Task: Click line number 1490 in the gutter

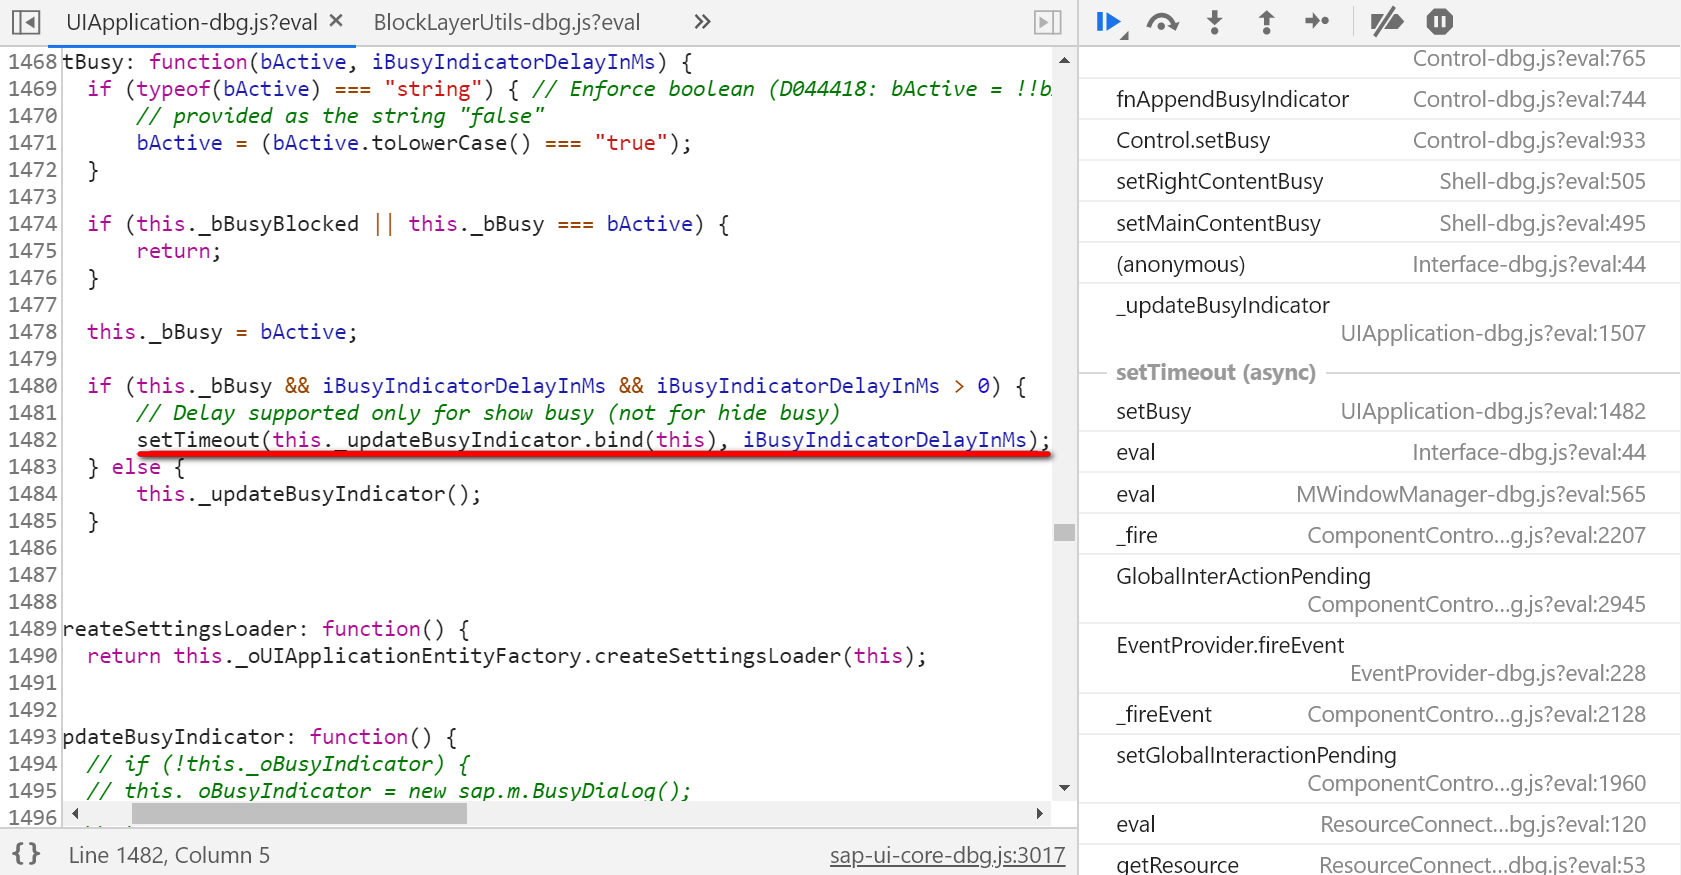Action: 33,656
